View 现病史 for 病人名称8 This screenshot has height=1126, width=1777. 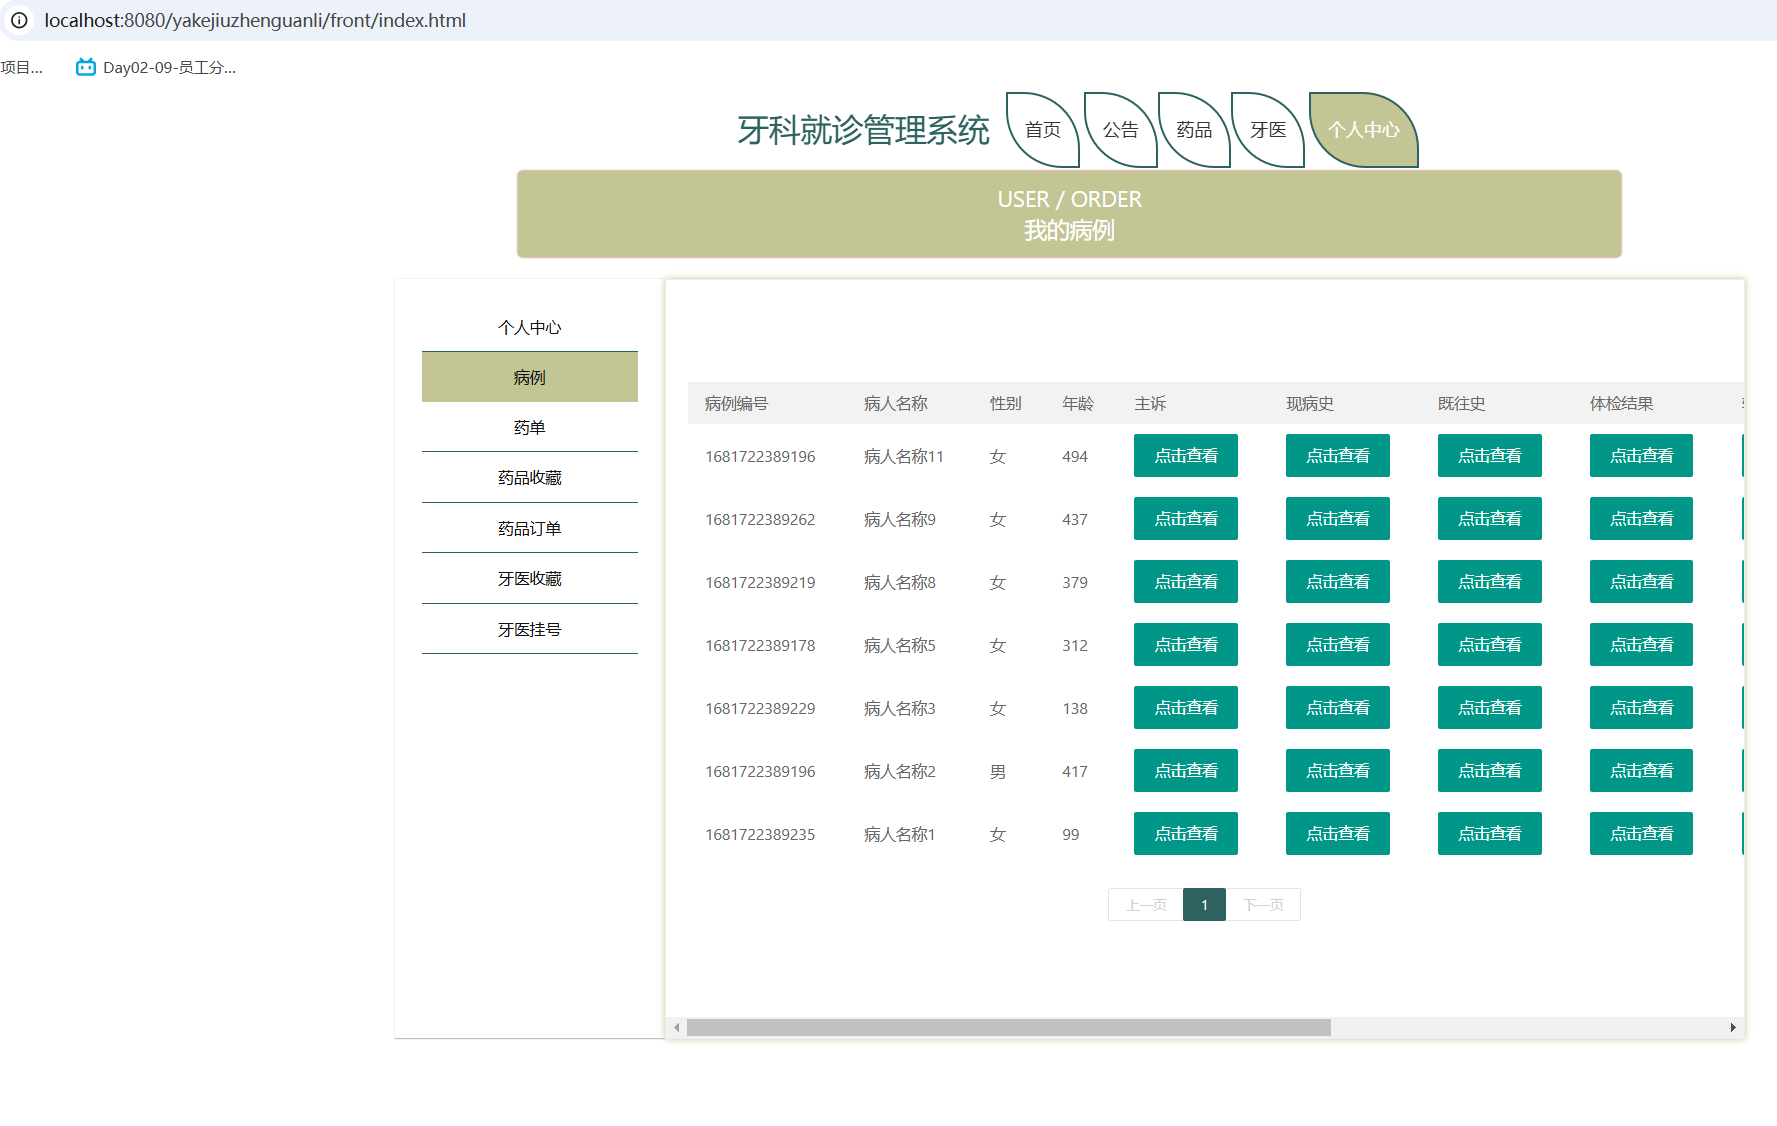[1338, 582]
